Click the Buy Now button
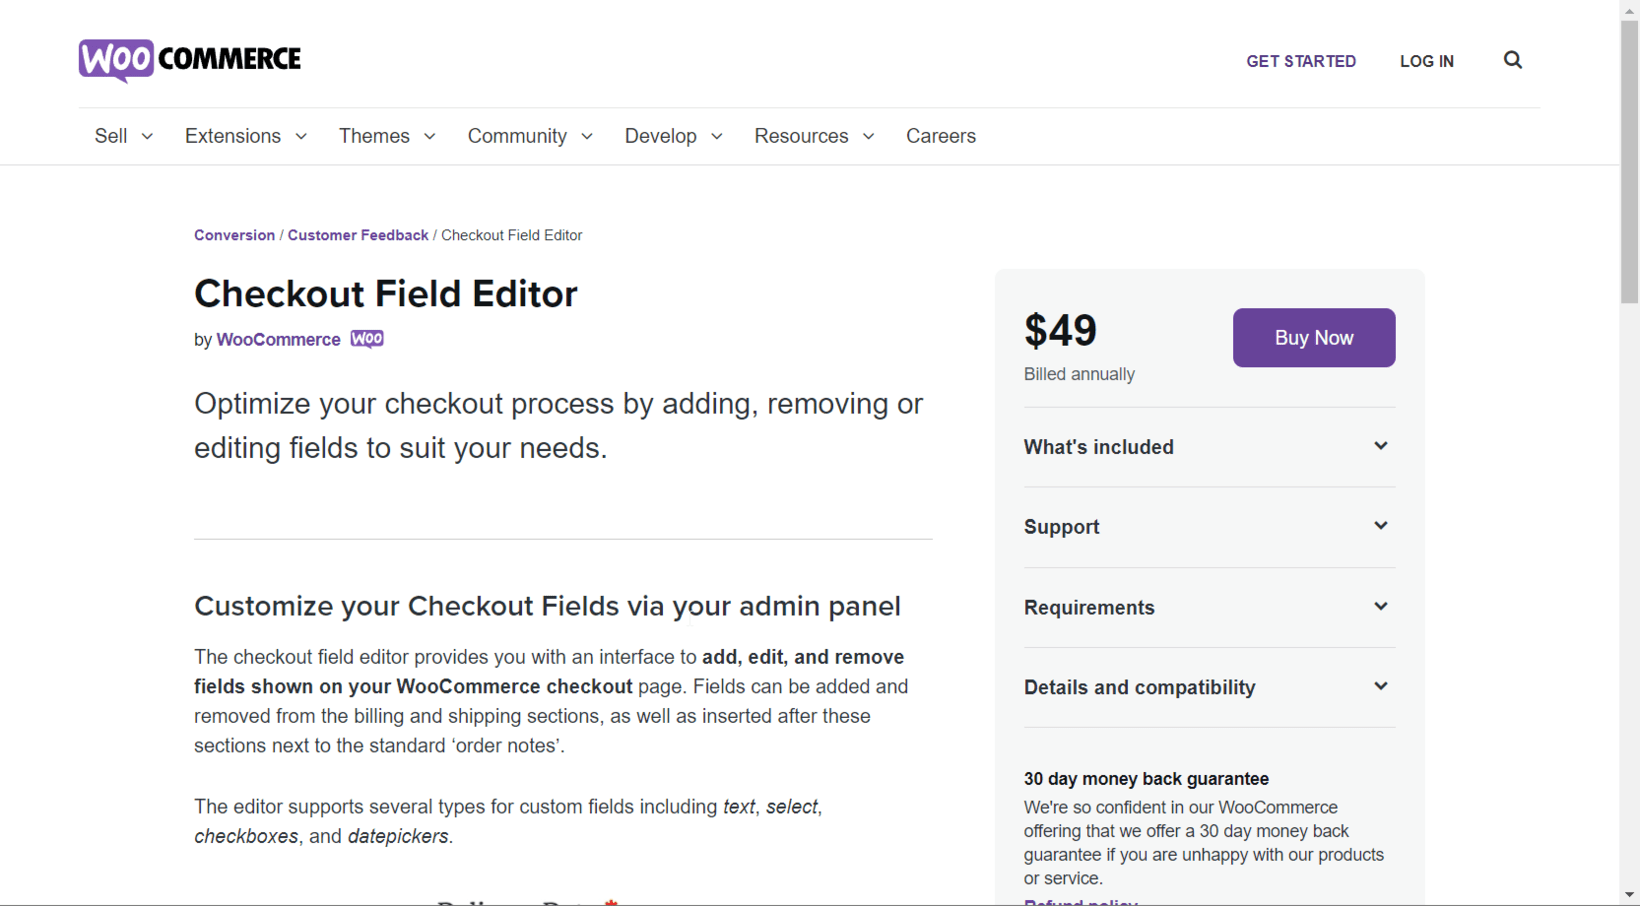Image resolution: width=1640 pixels, height=906 pixels. pos(1313,337)
